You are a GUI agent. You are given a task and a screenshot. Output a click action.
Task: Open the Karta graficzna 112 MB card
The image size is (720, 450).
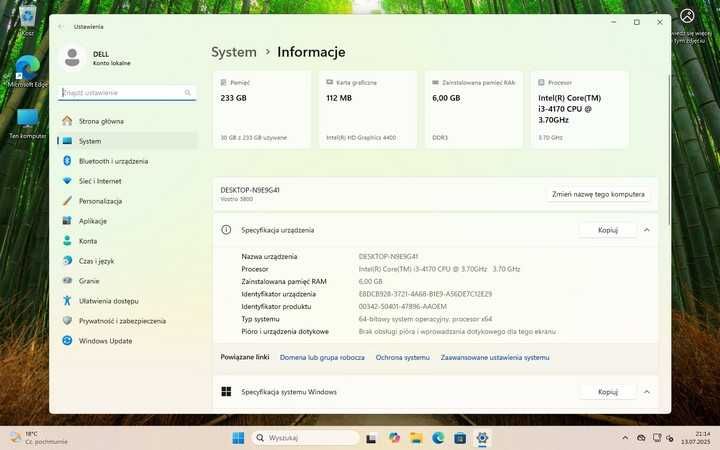(368, 109)
